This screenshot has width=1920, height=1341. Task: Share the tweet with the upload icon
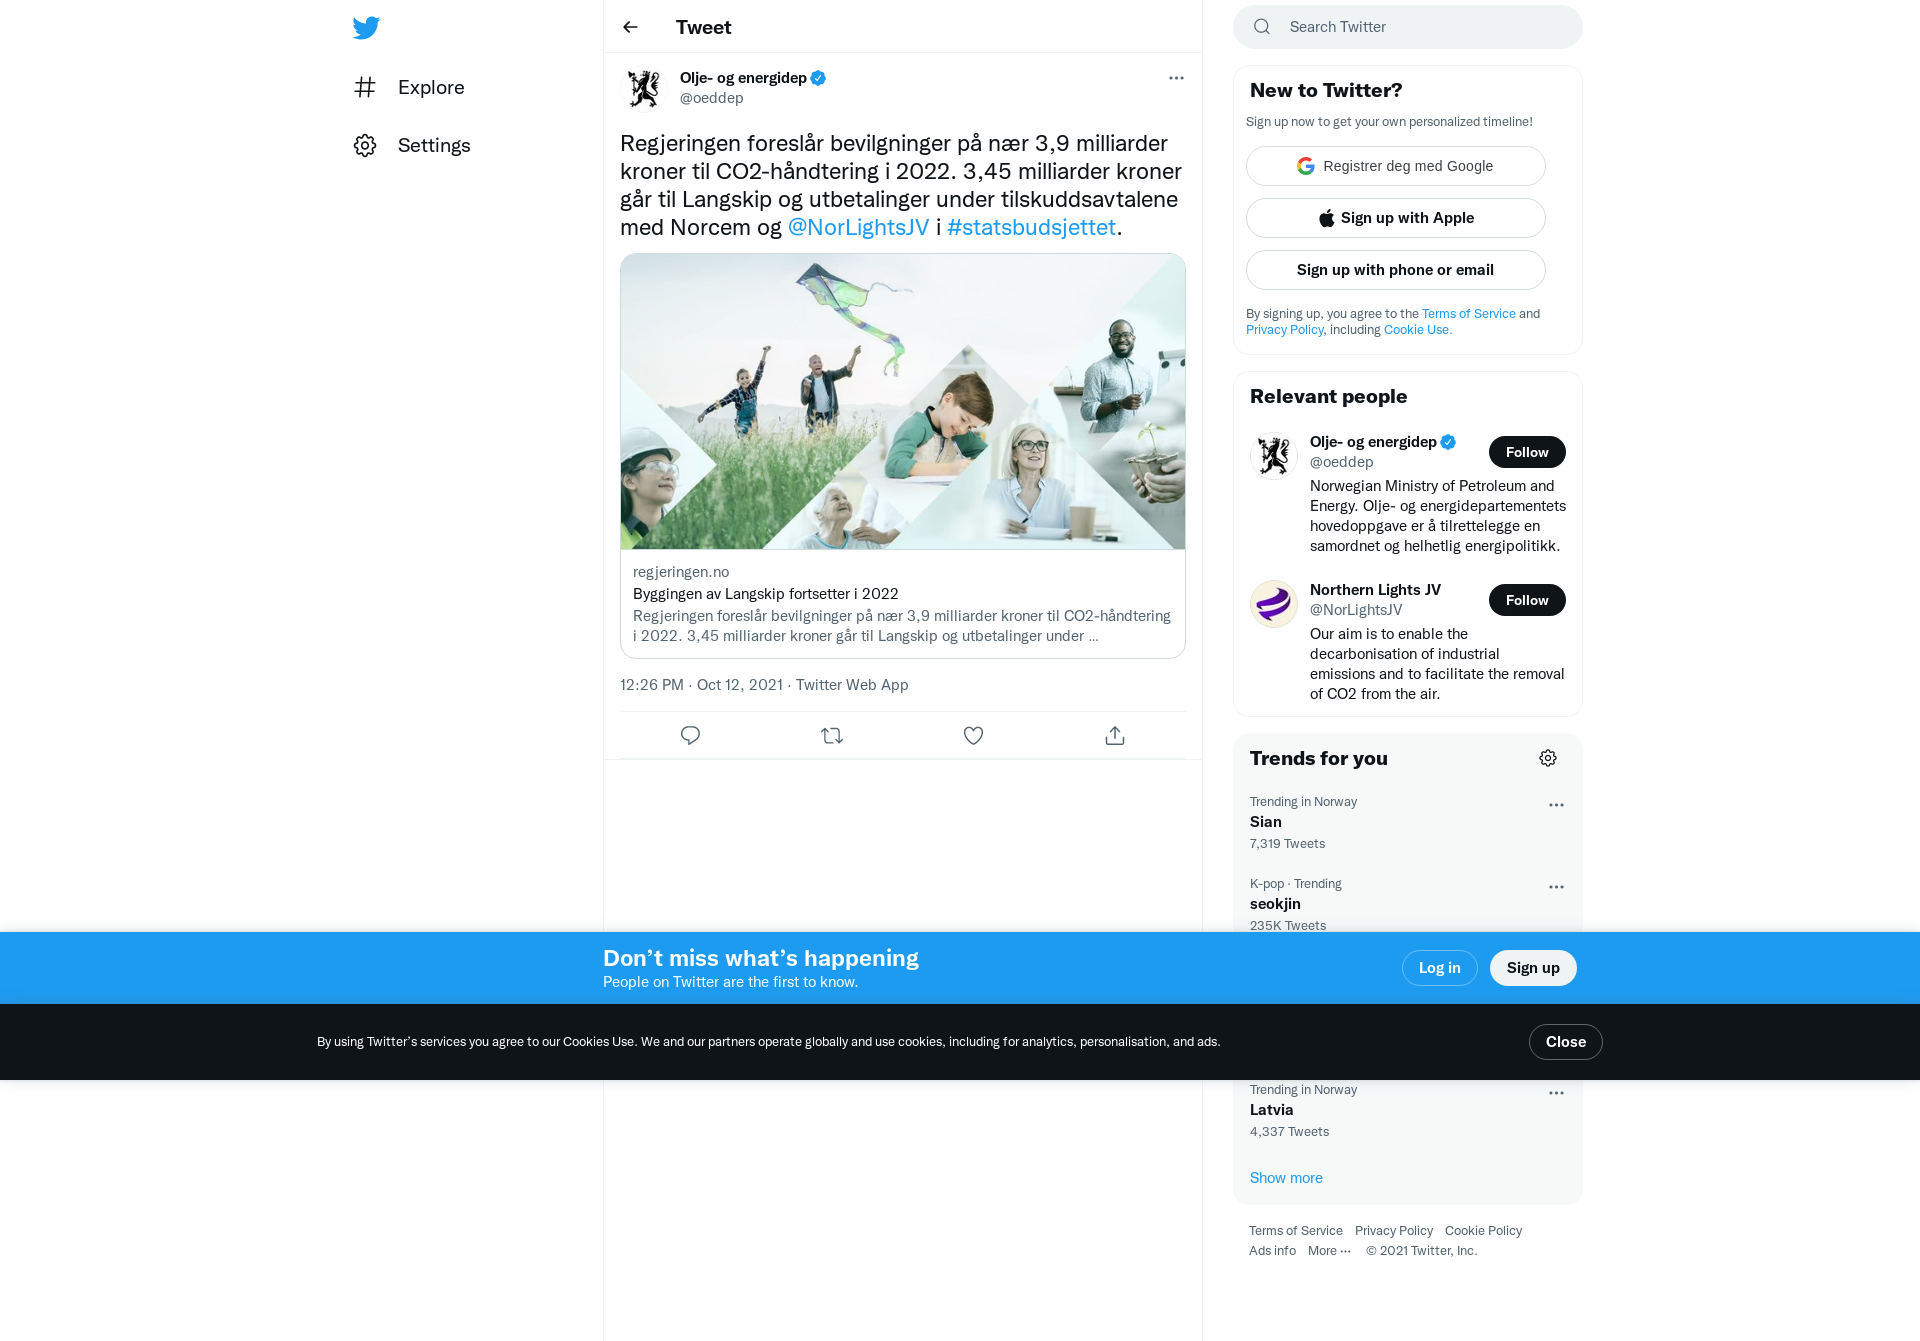[1115, 736]
